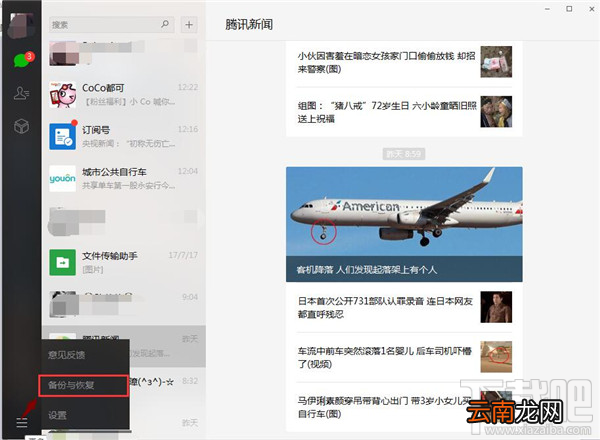Open the chat timestamped 9:04
Viewport: 600px width, 440px height.
click(124, 304)
